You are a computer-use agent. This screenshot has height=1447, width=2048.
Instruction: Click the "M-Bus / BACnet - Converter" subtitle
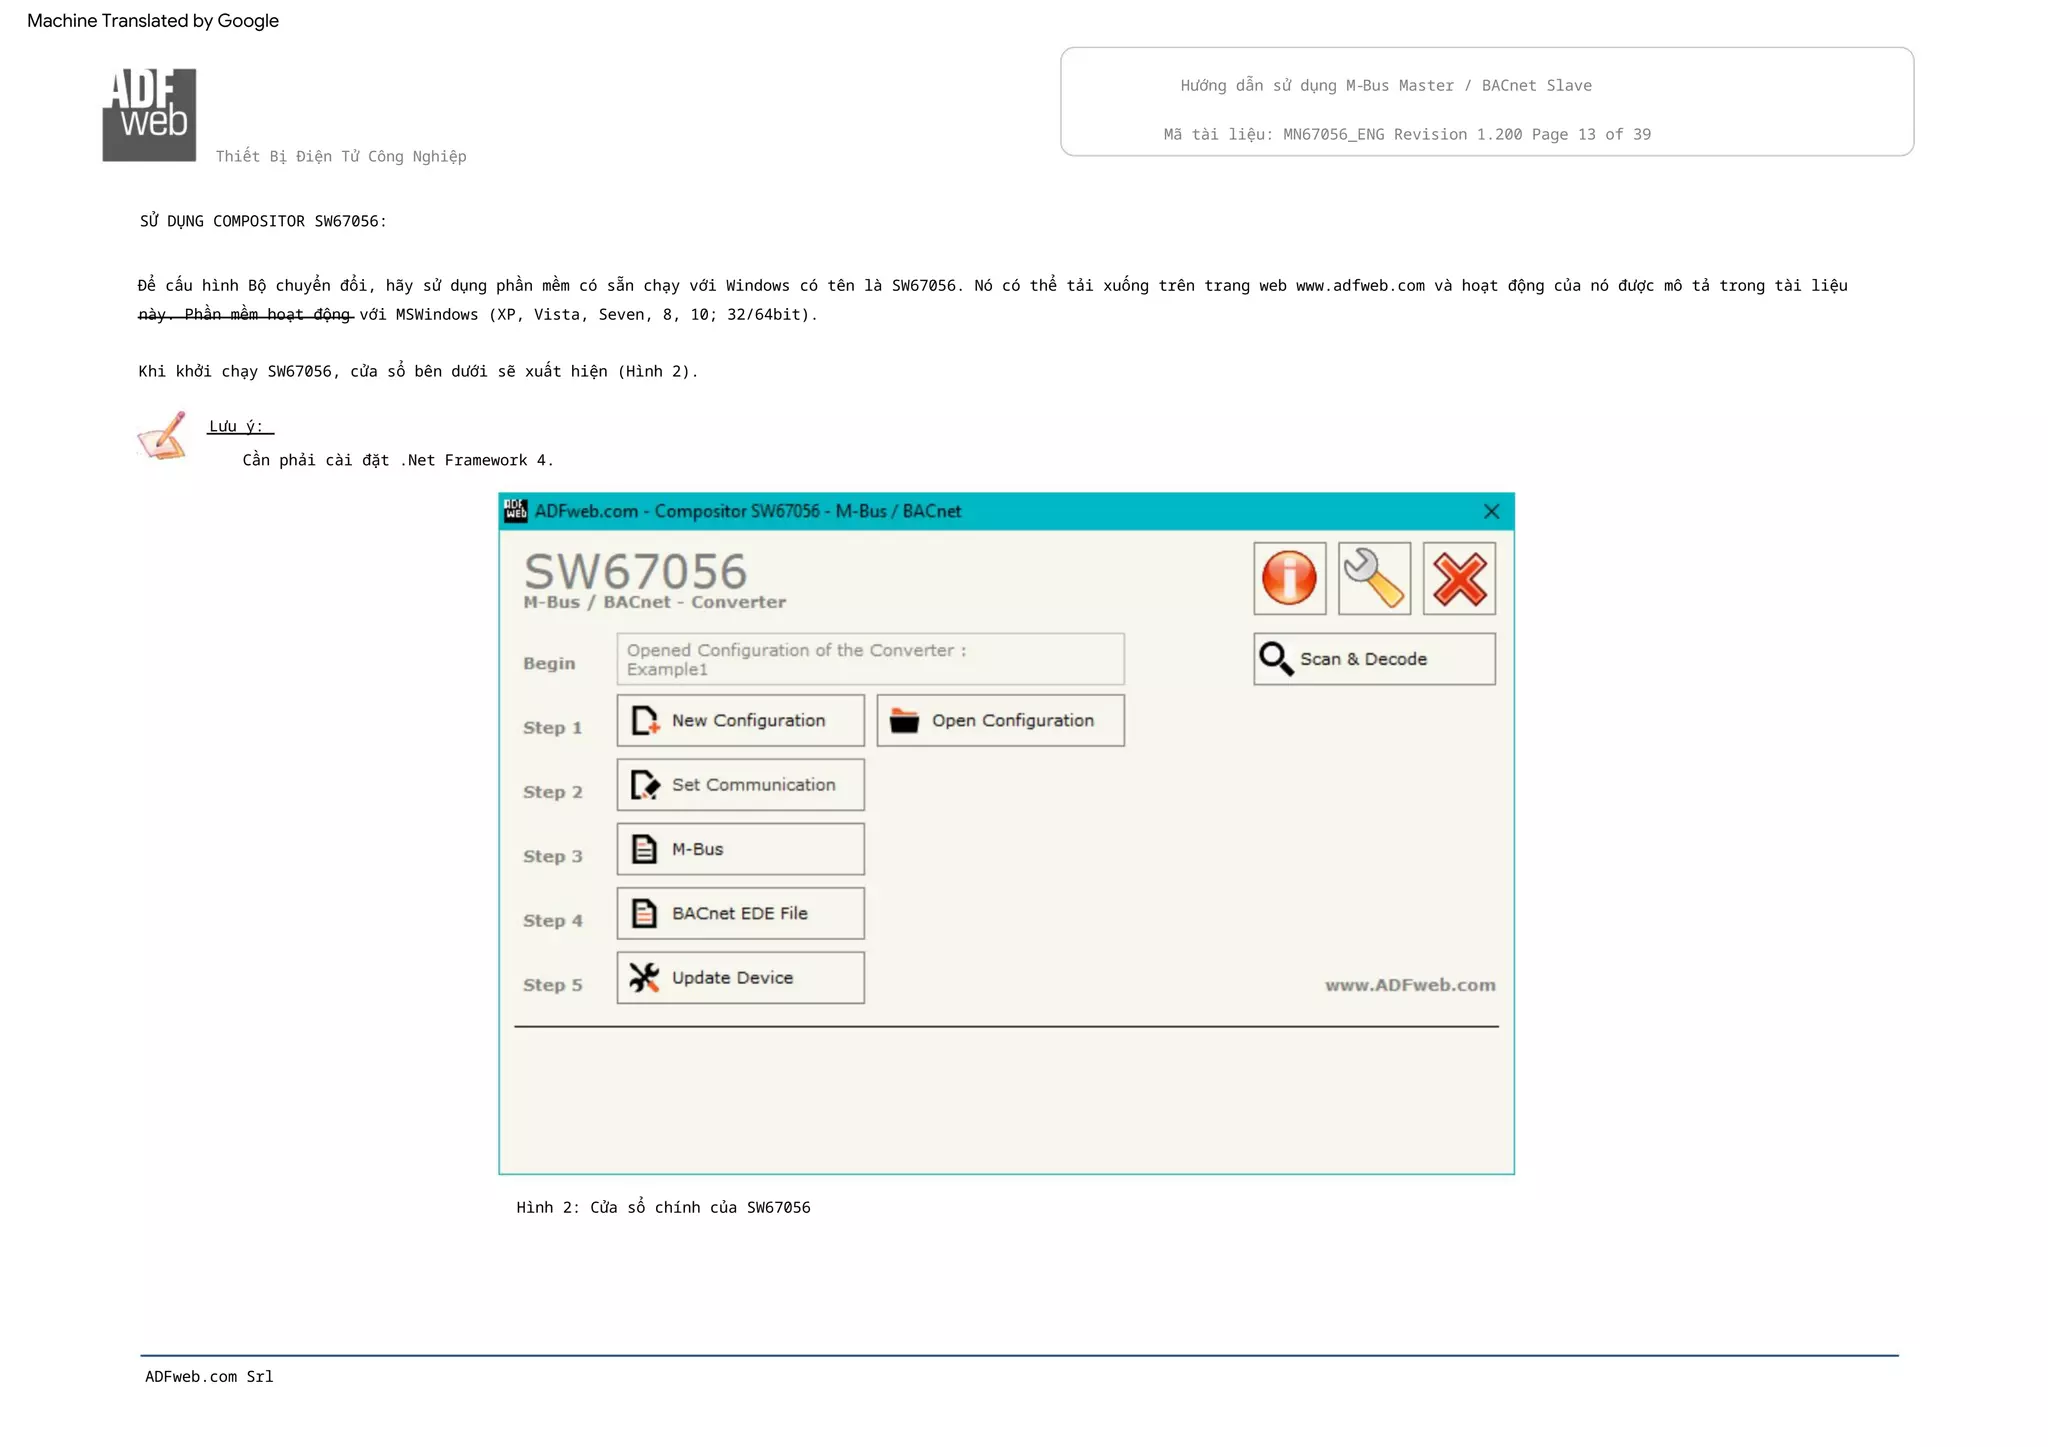[655, 602]
